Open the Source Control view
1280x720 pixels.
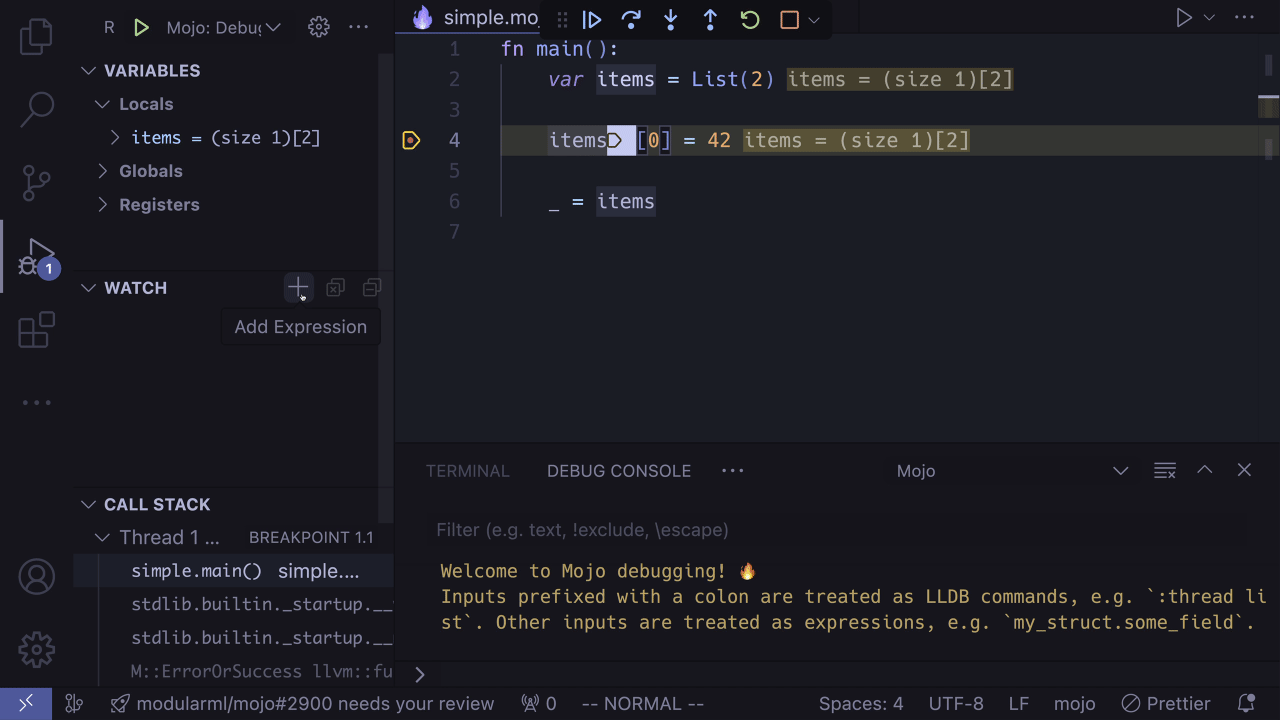coord(37,182)
